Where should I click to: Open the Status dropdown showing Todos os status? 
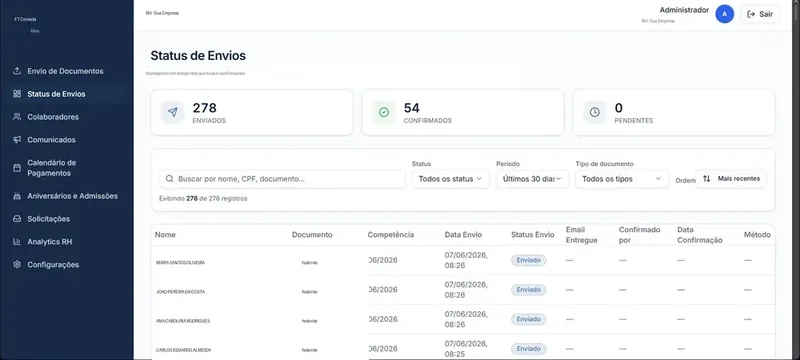tap(451, 179)
